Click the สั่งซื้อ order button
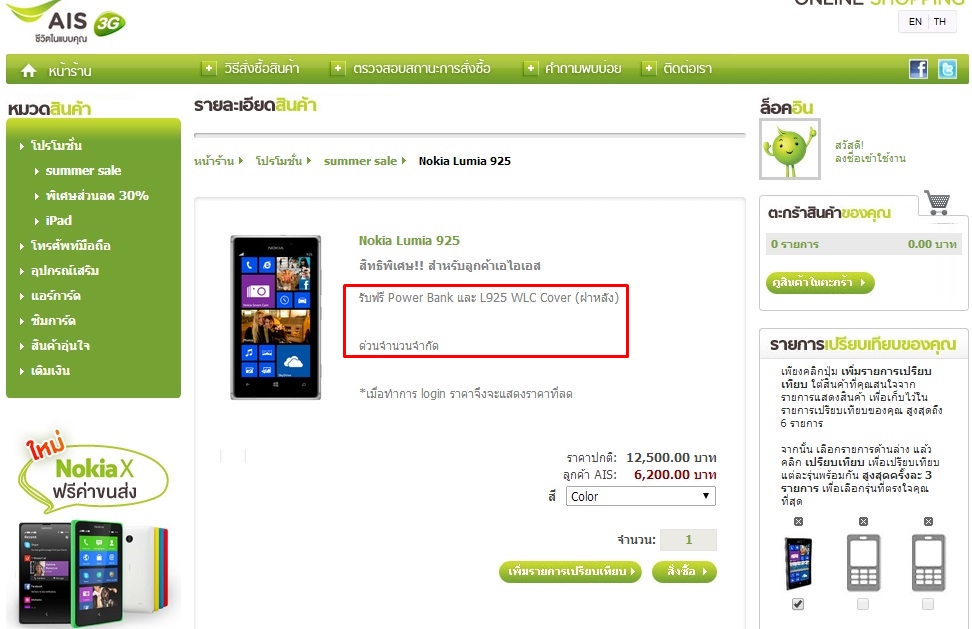Image resolution: width=972 pixels, height=629 pixels. pyautogui.click(x=684, y=571)
